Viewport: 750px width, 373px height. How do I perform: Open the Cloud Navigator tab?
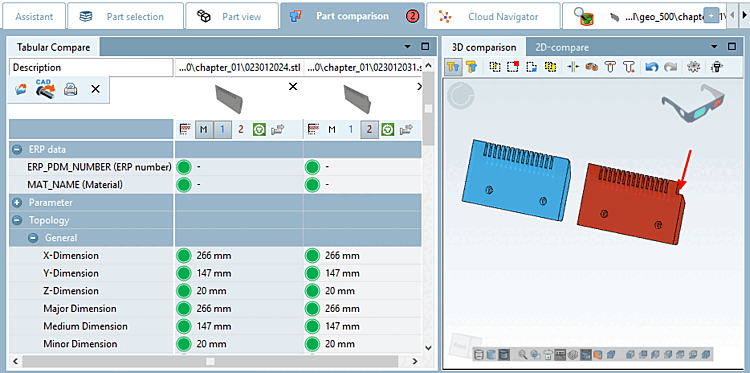[493, 17]
